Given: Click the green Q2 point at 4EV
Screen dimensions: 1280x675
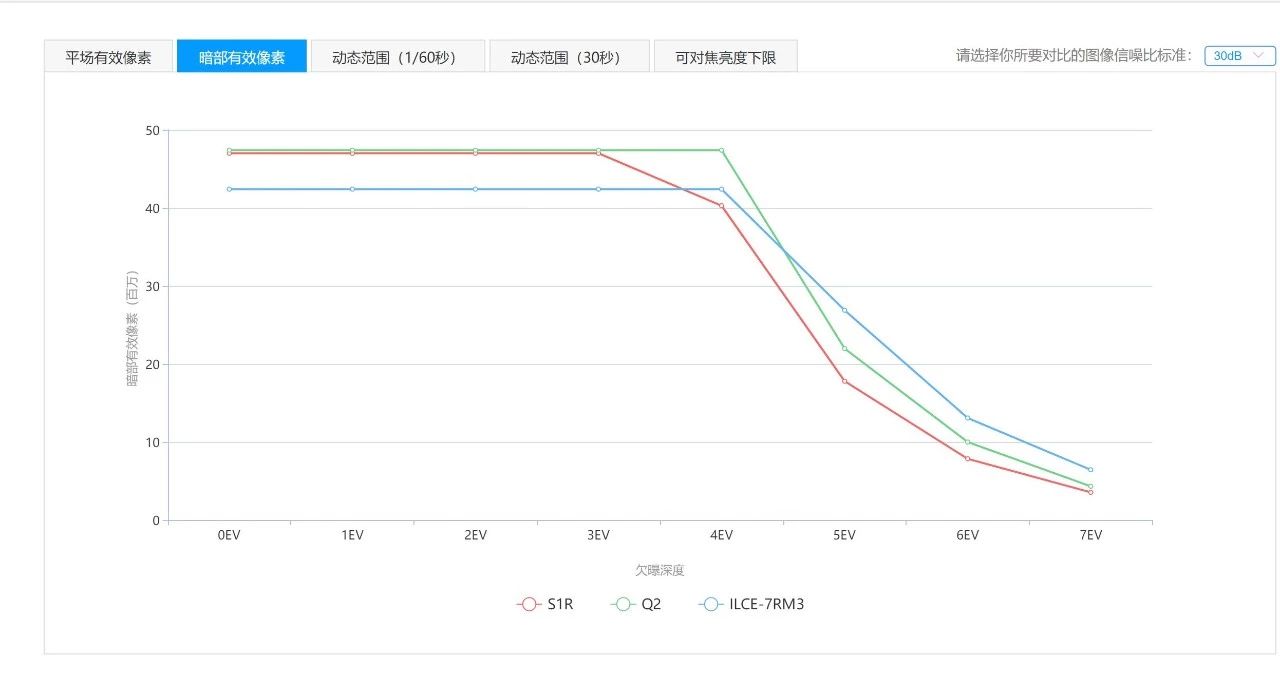Looking at the screenshot, I should tap(721, 150).
